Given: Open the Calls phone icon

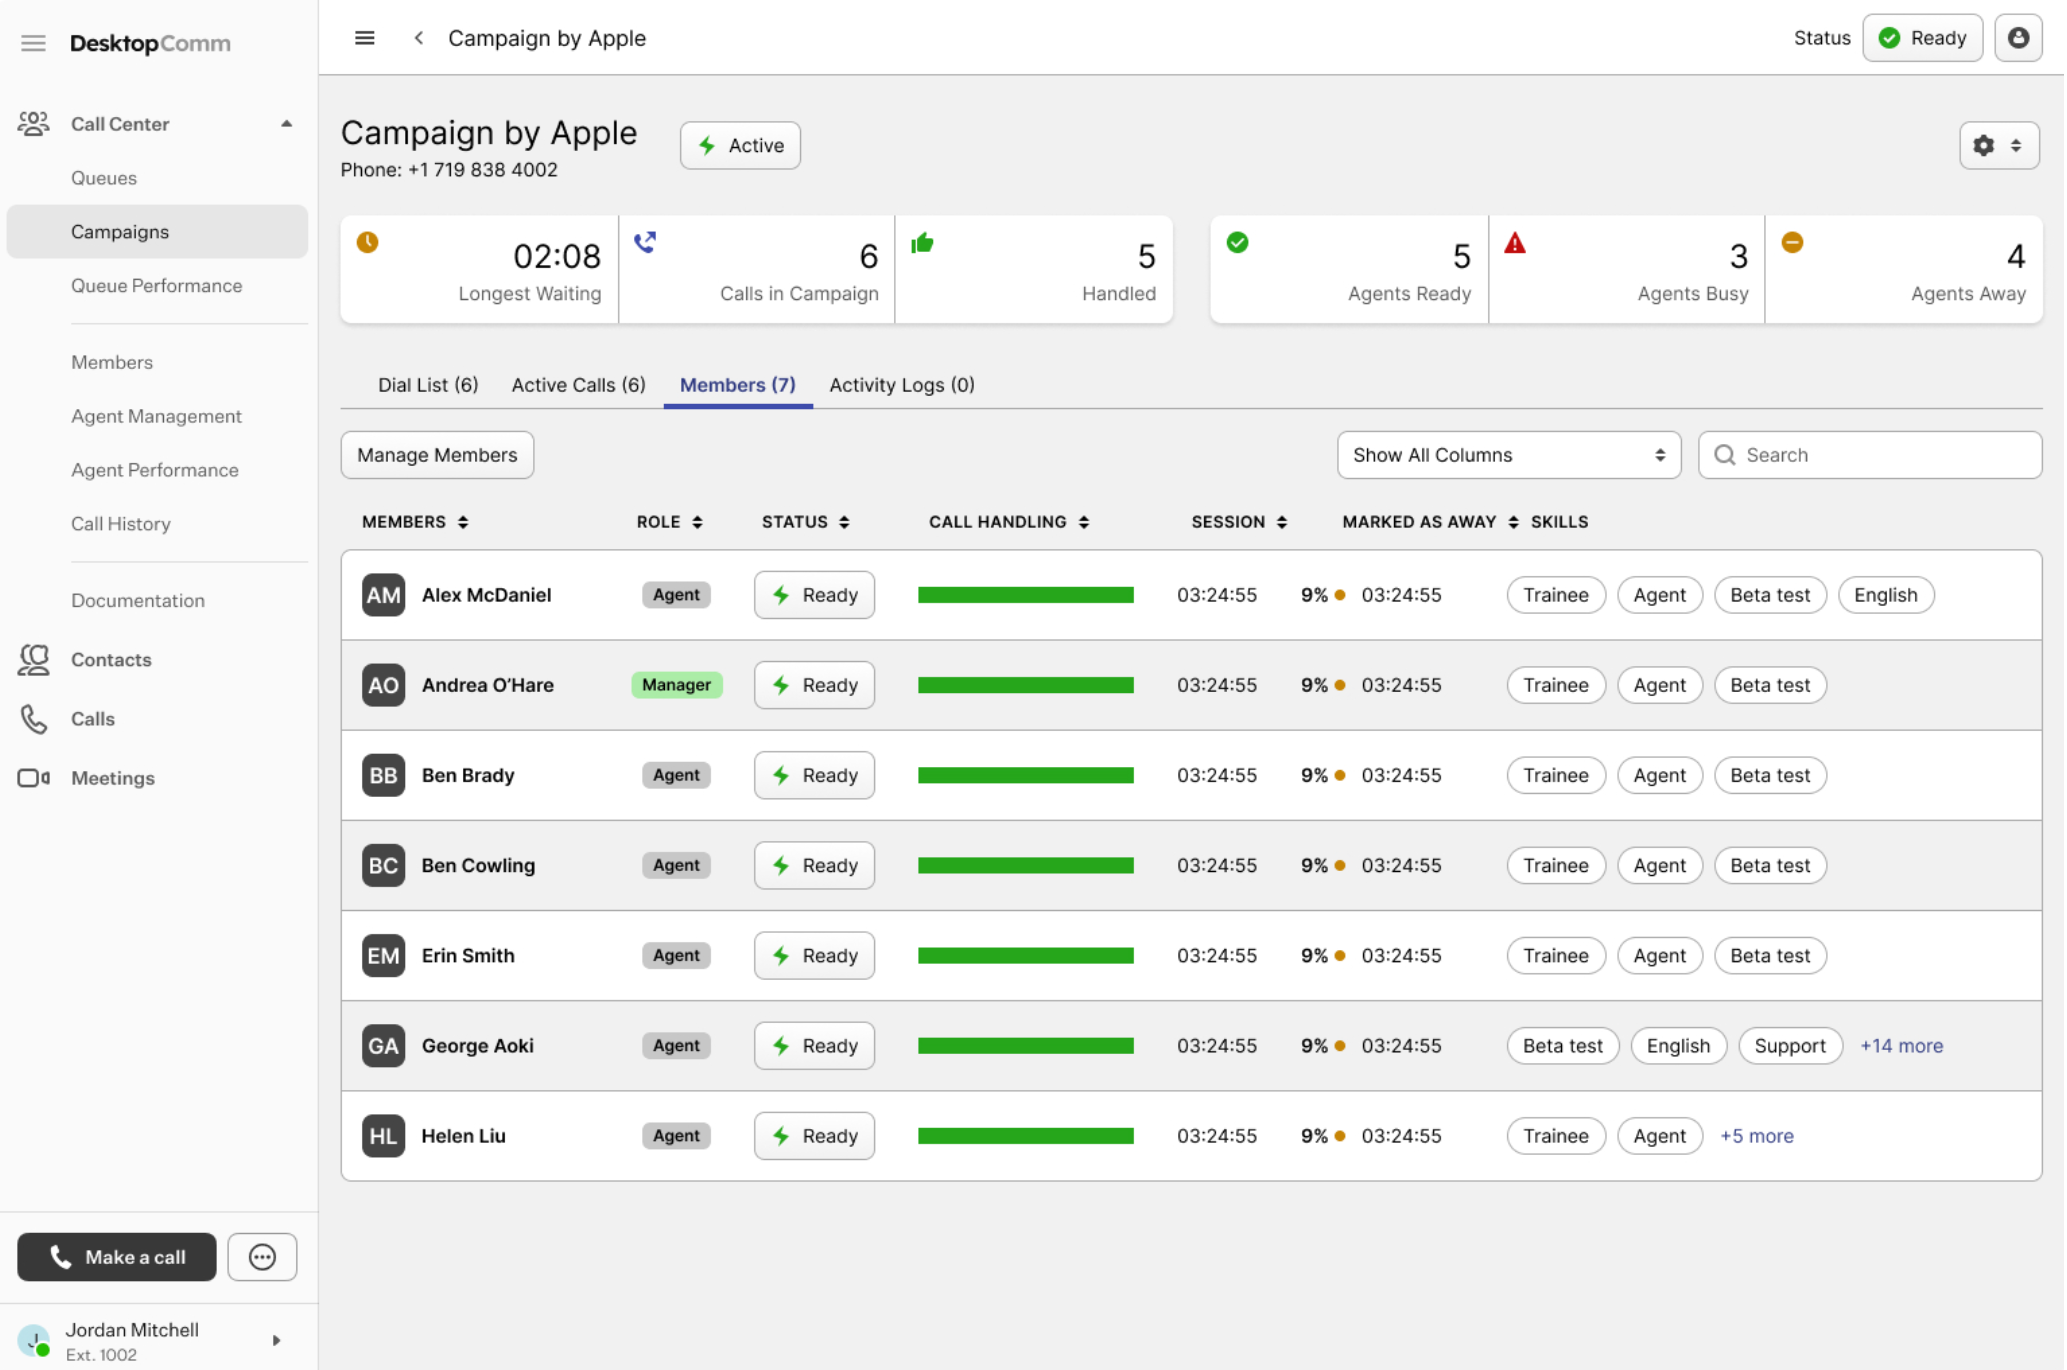Looking at the screenshot, I should point(34,719).
